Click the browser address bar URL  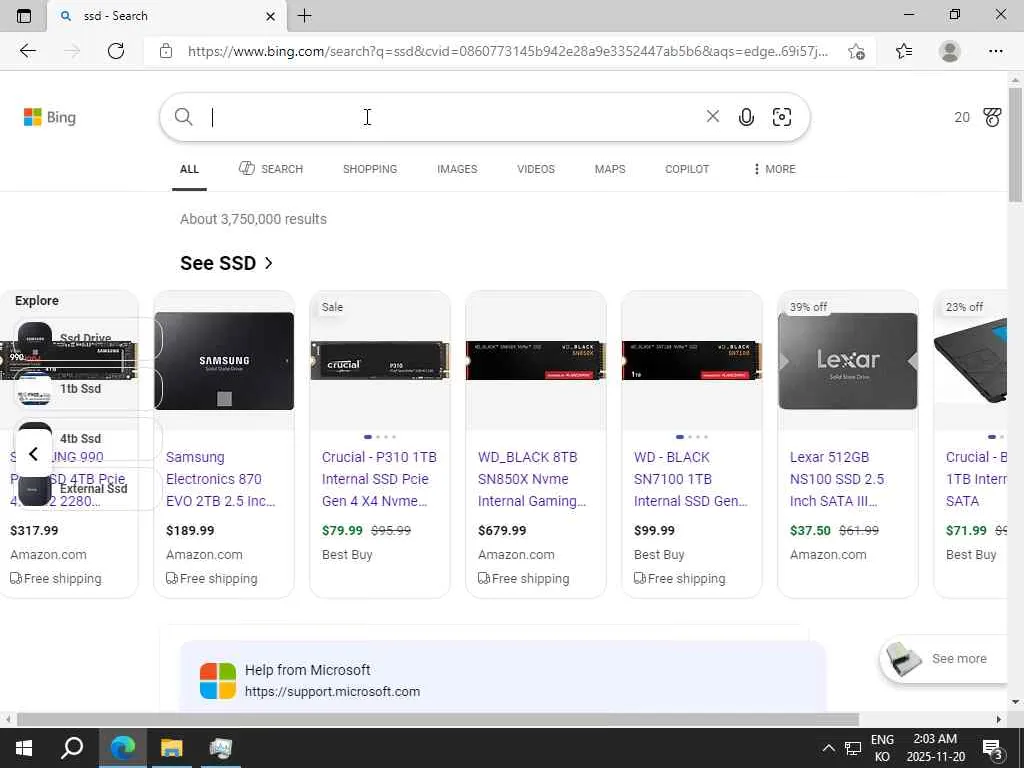[507, 51]
